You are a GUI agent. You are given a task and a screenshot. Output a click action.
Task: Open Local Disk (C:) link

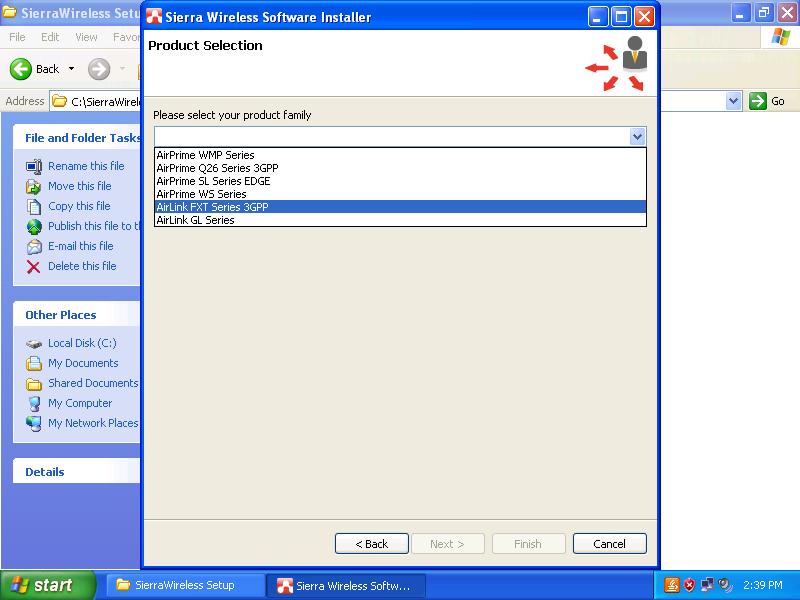82,343
